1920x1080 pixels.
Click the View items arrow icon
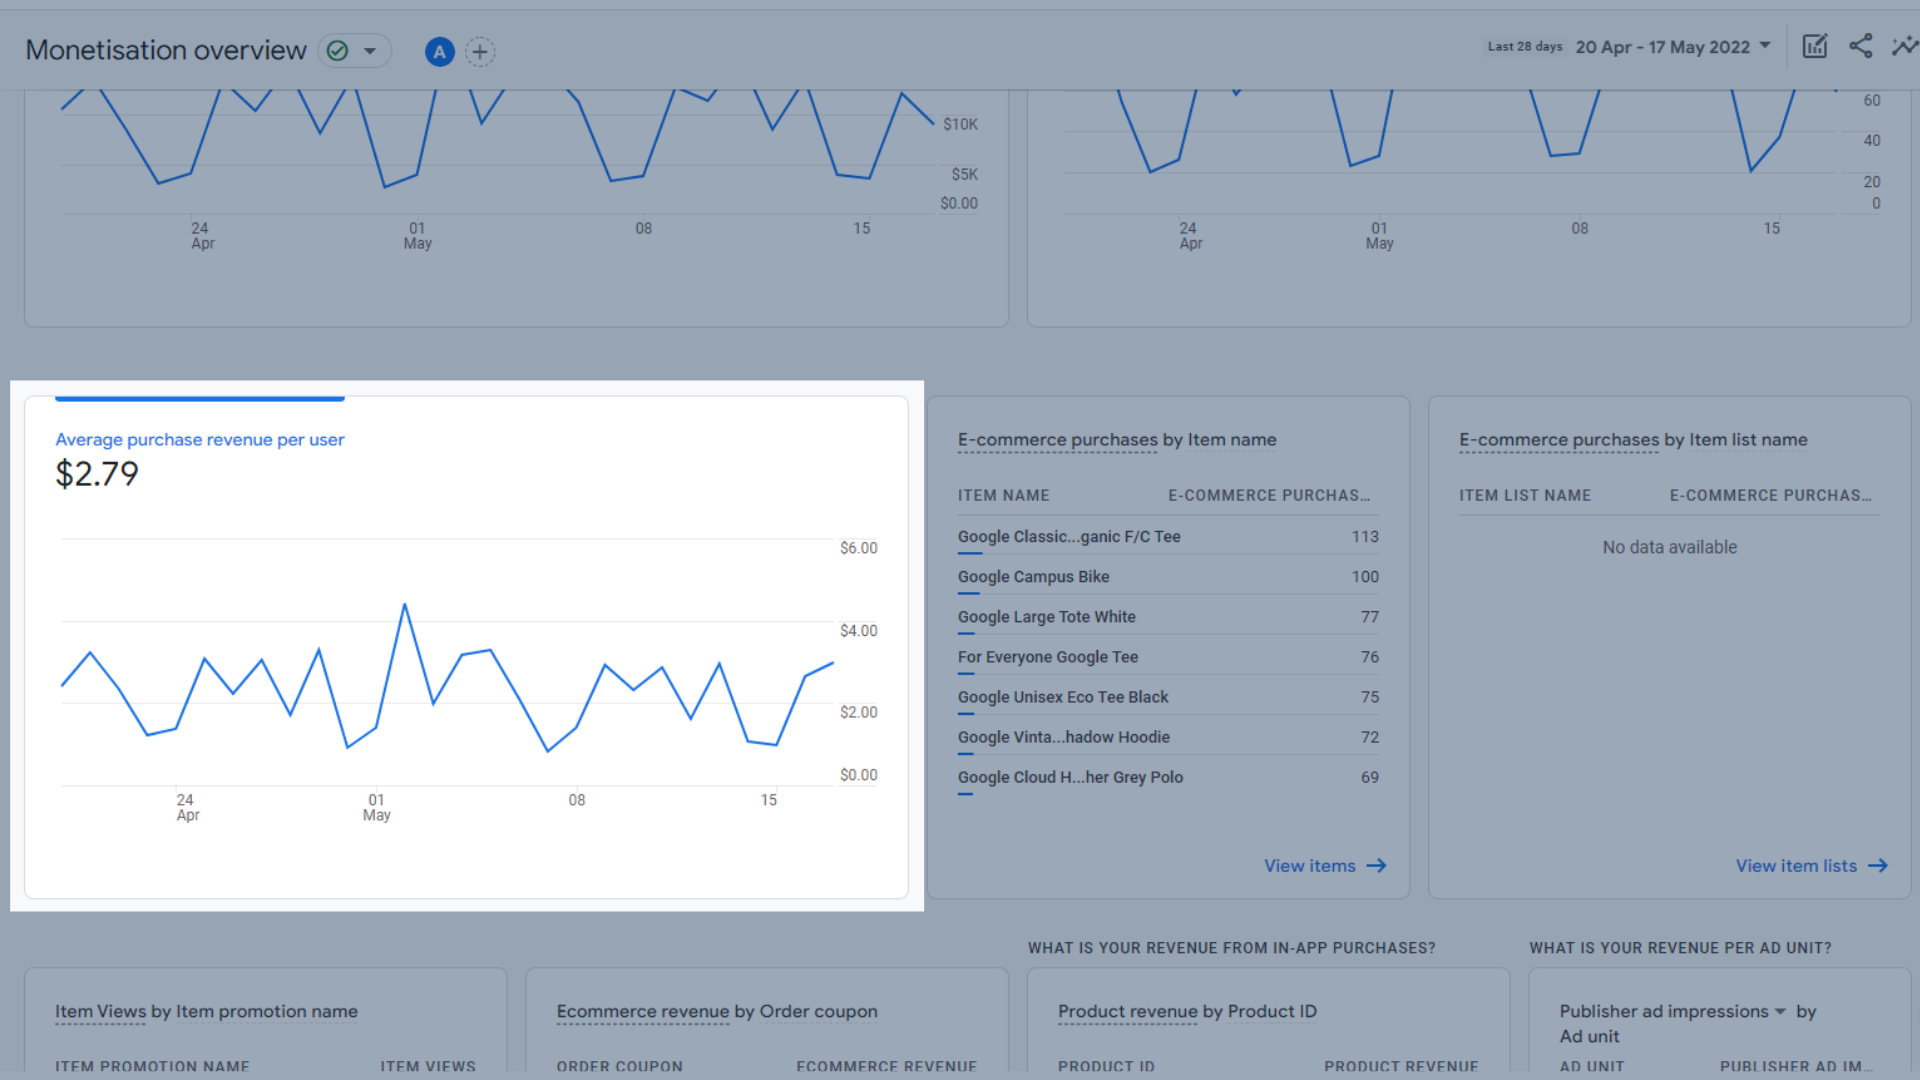click(1377, 866)
